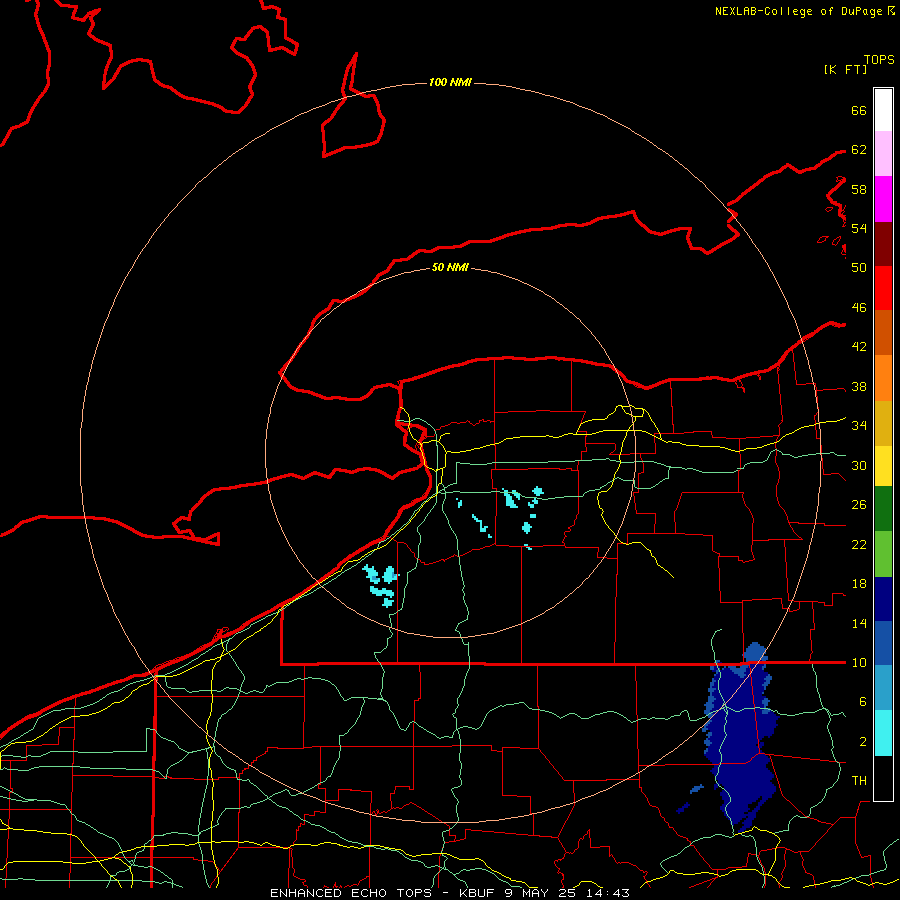Click the 22 value on the legend
Screen dimensions: 900x900
(859, 545)
